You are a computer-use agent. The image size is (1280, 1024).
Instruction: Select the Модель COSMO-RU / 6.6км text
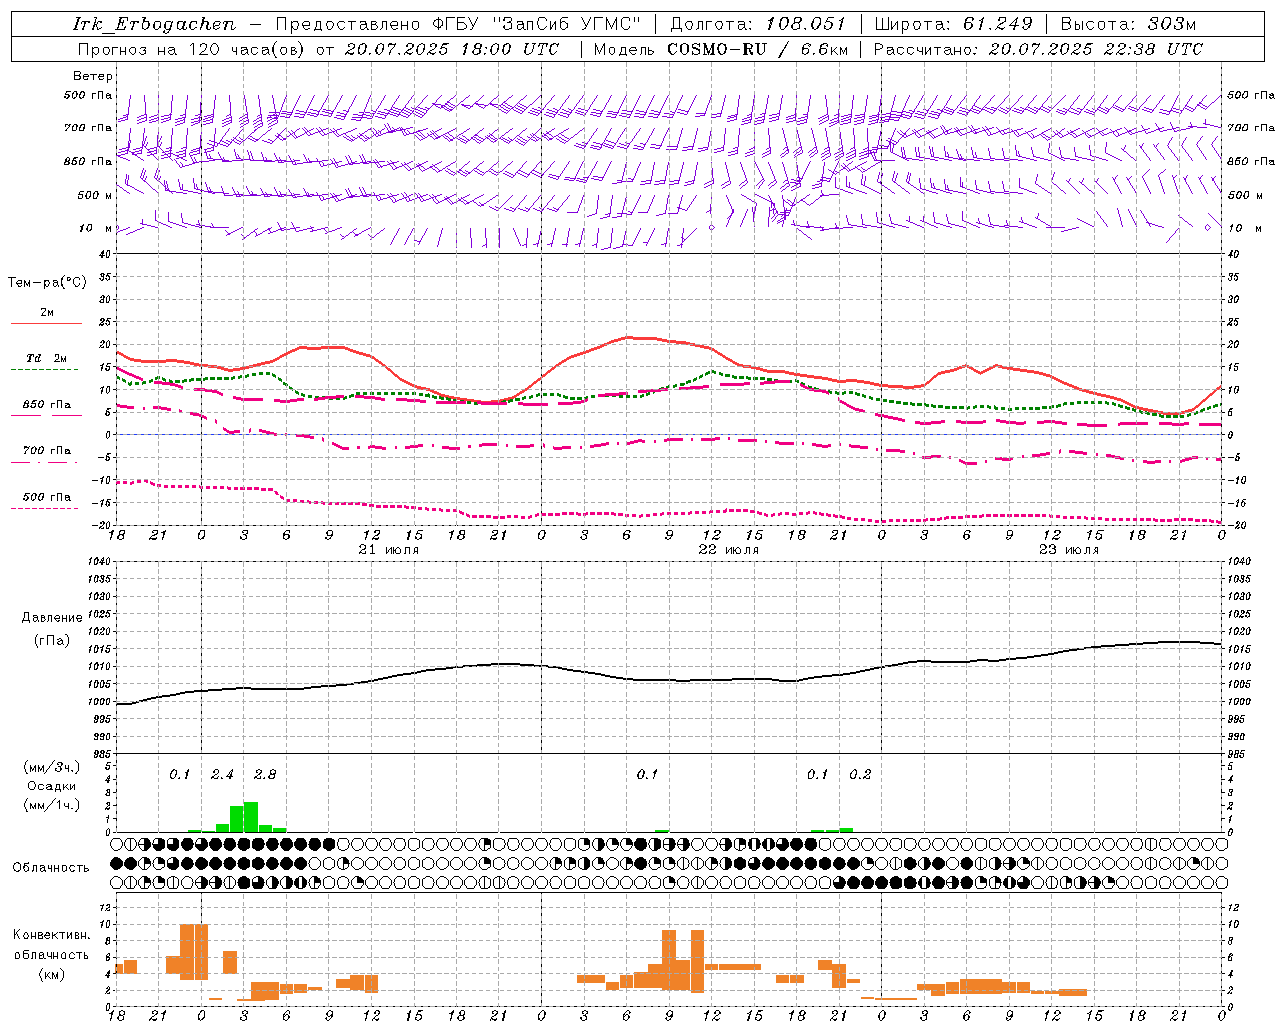pyautogui.click(x=720, y=49)
